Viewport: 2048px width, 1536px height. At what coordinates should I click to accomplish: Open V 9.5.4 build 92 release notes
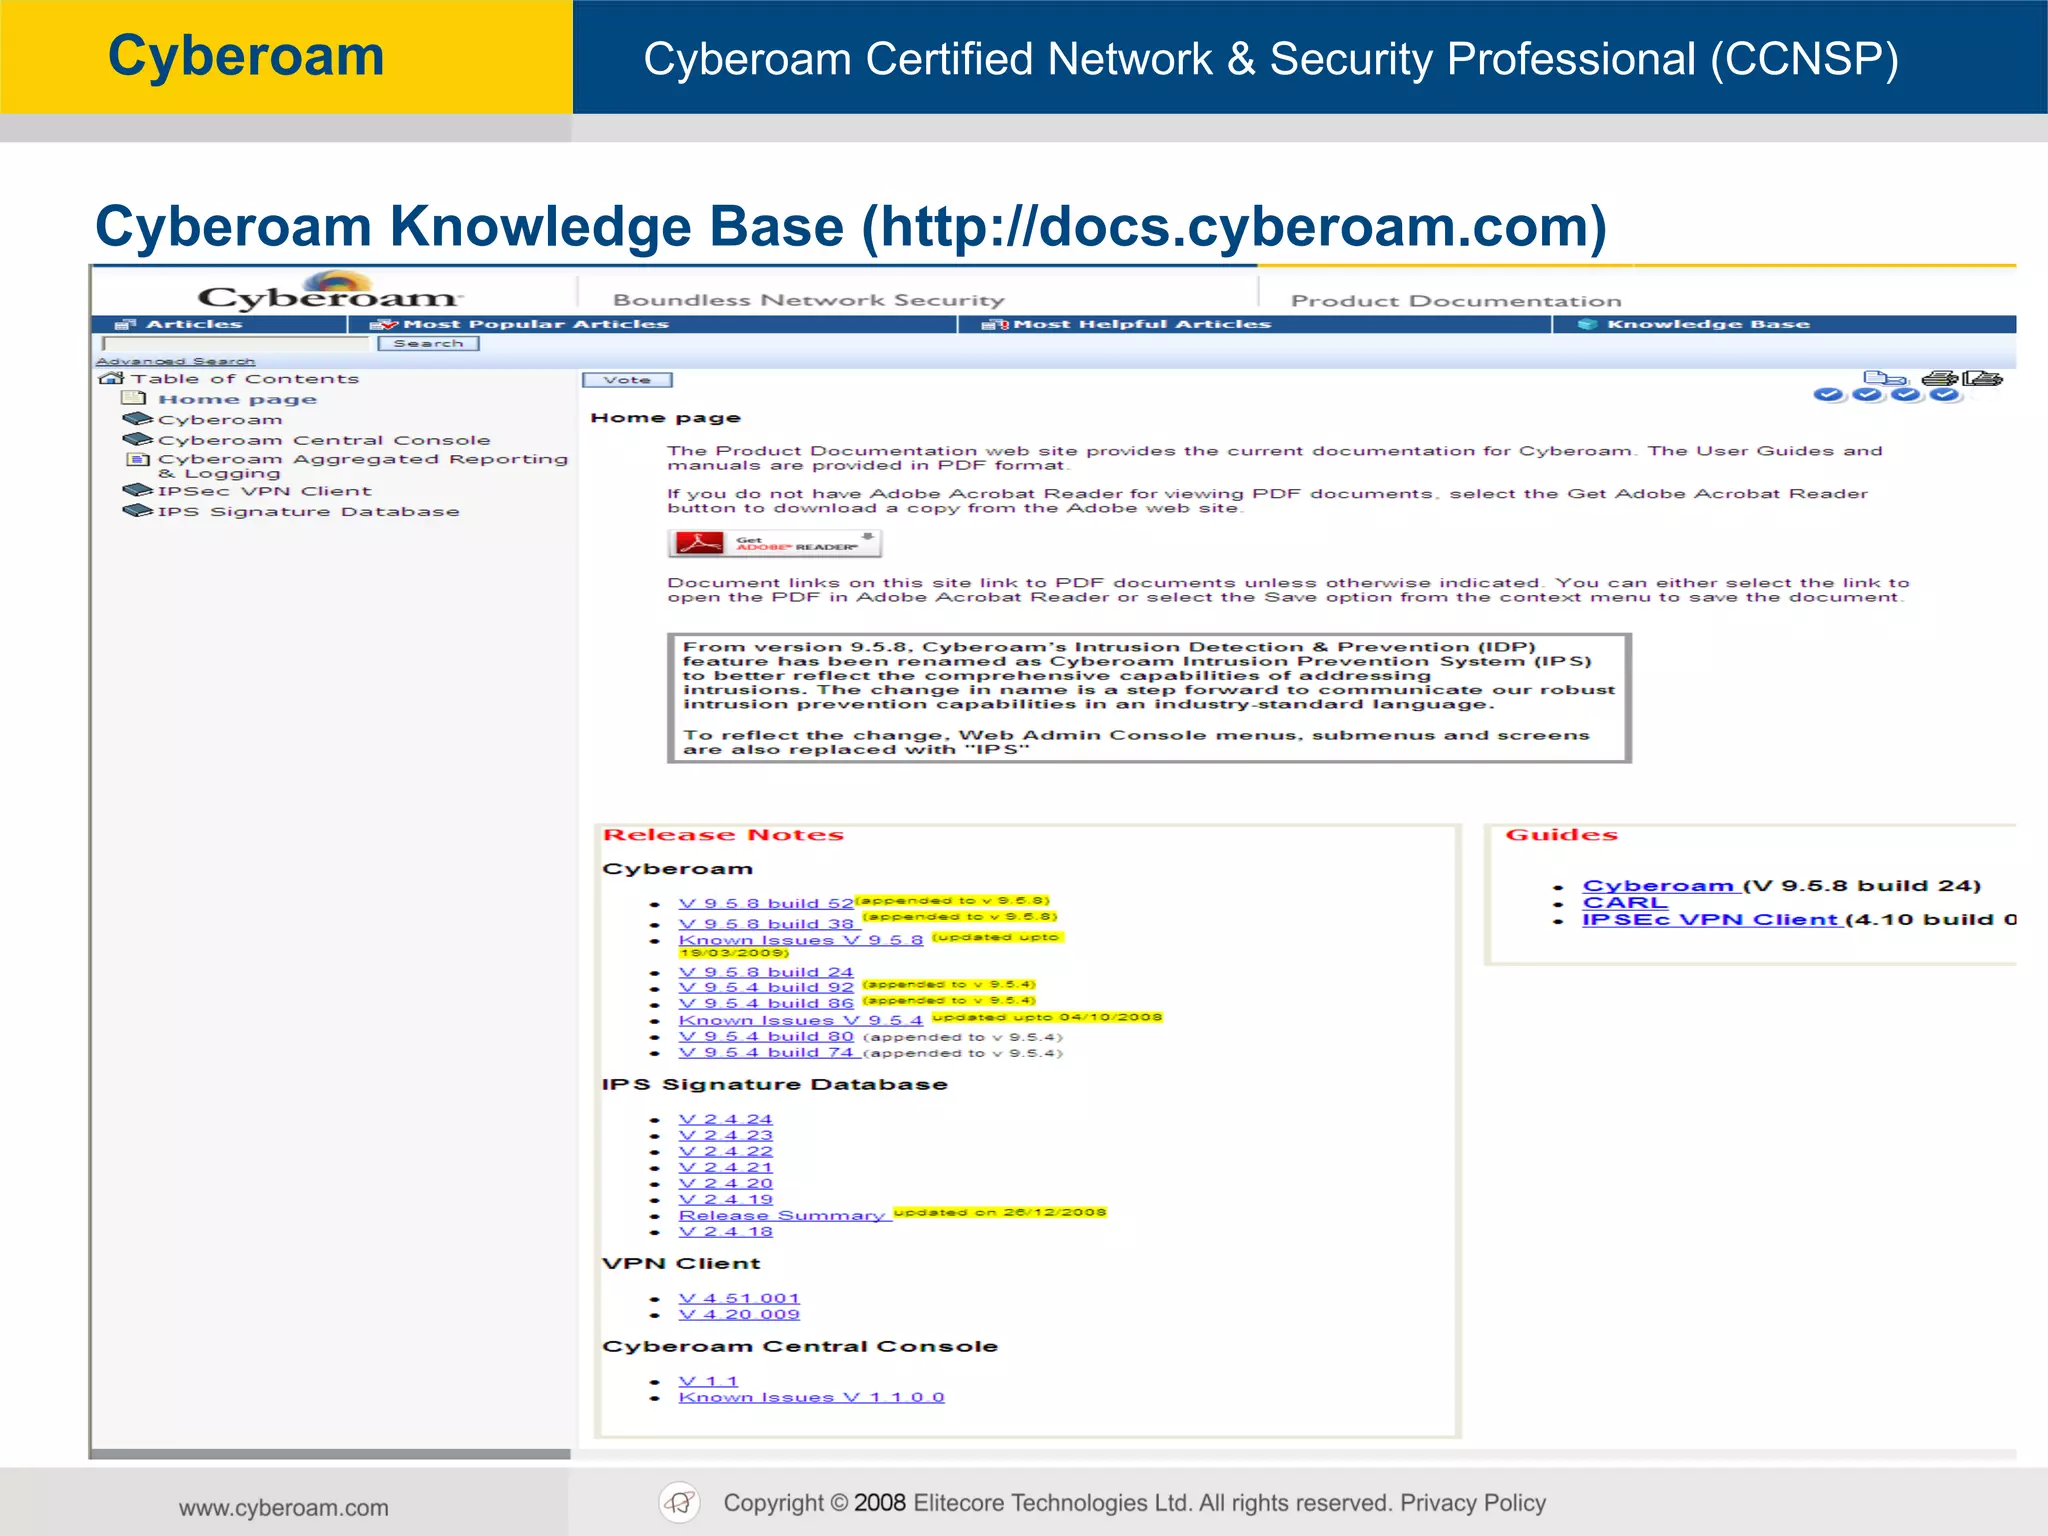pyautogui.click(x=766, y=987)
